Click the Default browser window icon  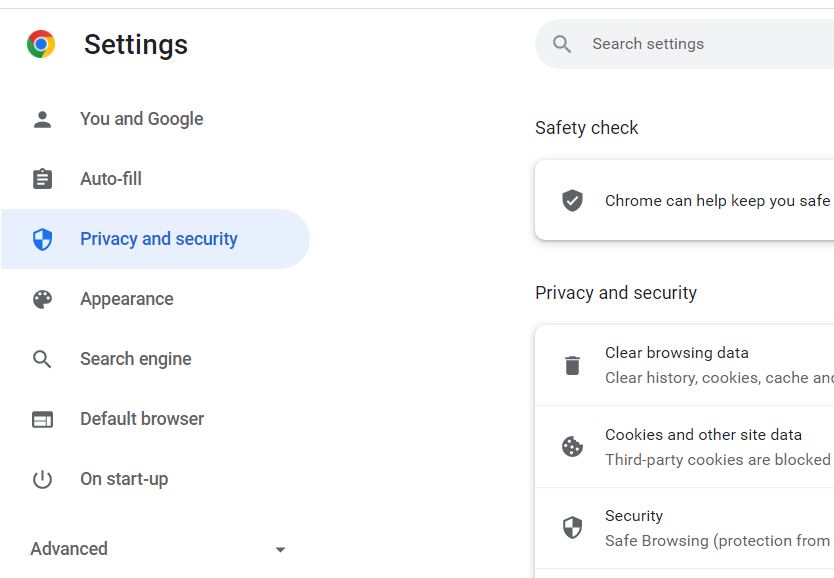click(x=42, y=418)
